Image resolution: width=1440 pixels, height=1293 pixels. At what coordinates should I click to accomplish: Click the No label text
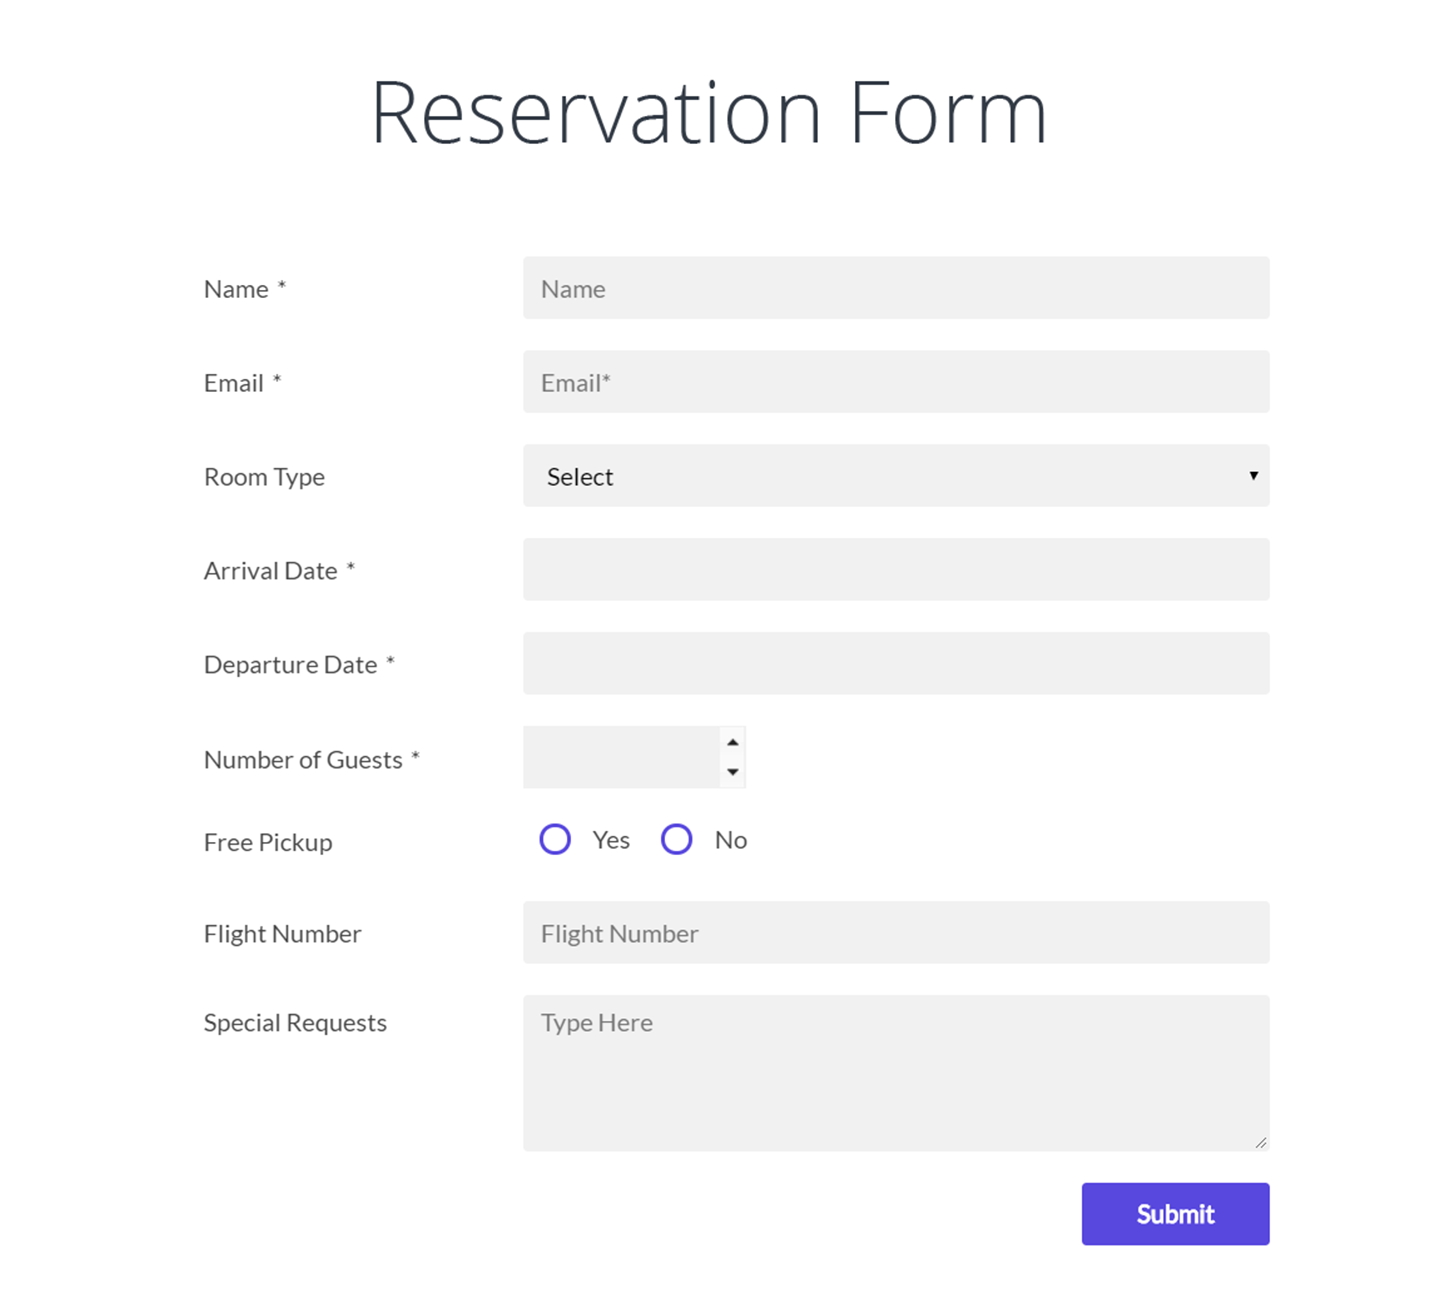click(731, 840)
